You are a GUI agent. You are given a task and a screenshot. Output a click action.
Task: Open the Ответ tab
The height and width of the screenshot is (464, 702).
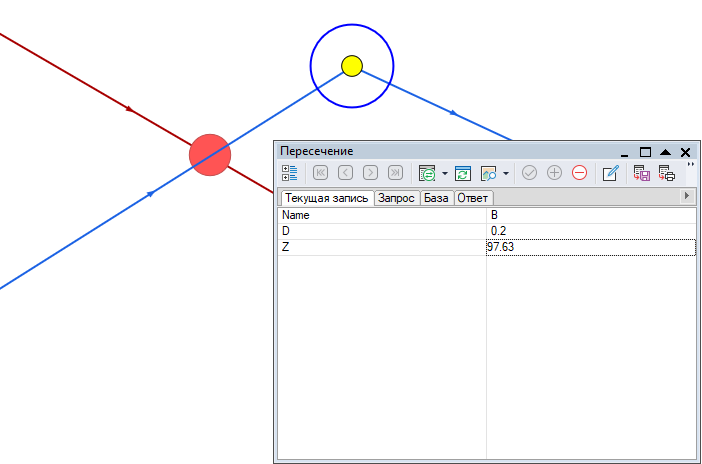[473, 198]
